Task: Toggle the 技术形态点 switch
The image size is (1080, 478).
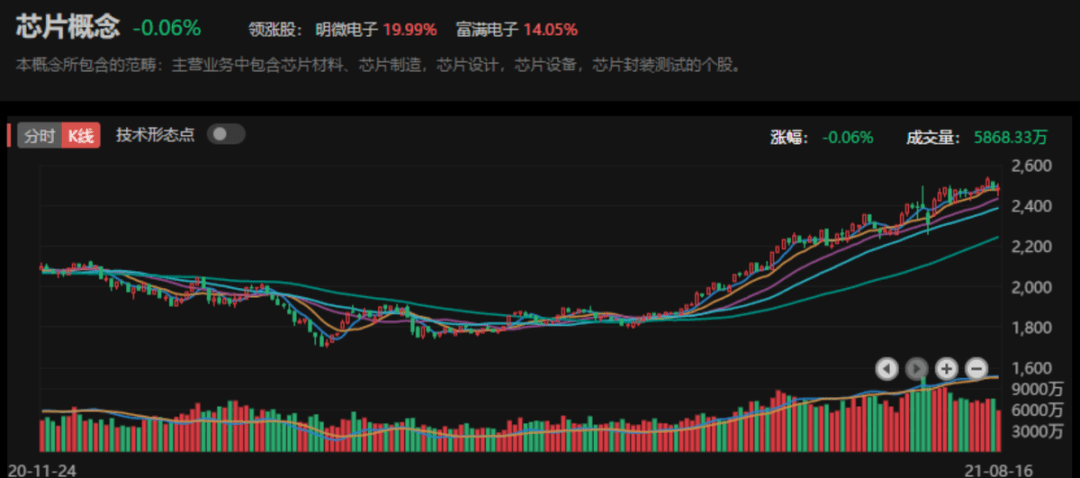Action: 226,134
